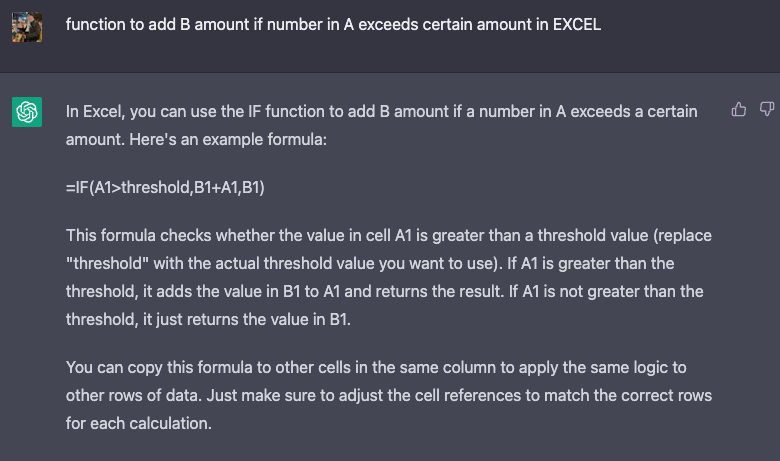Screen dimensions: 780x461
Task: Click the ChatGPT logo icon
Action: coord(26,112)
